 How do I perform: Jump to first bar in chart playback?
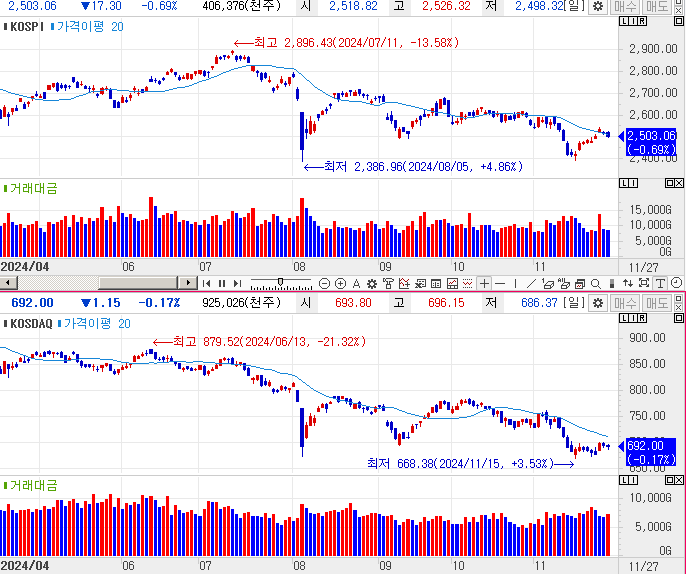pyautogui.click(x=206, y=284)
